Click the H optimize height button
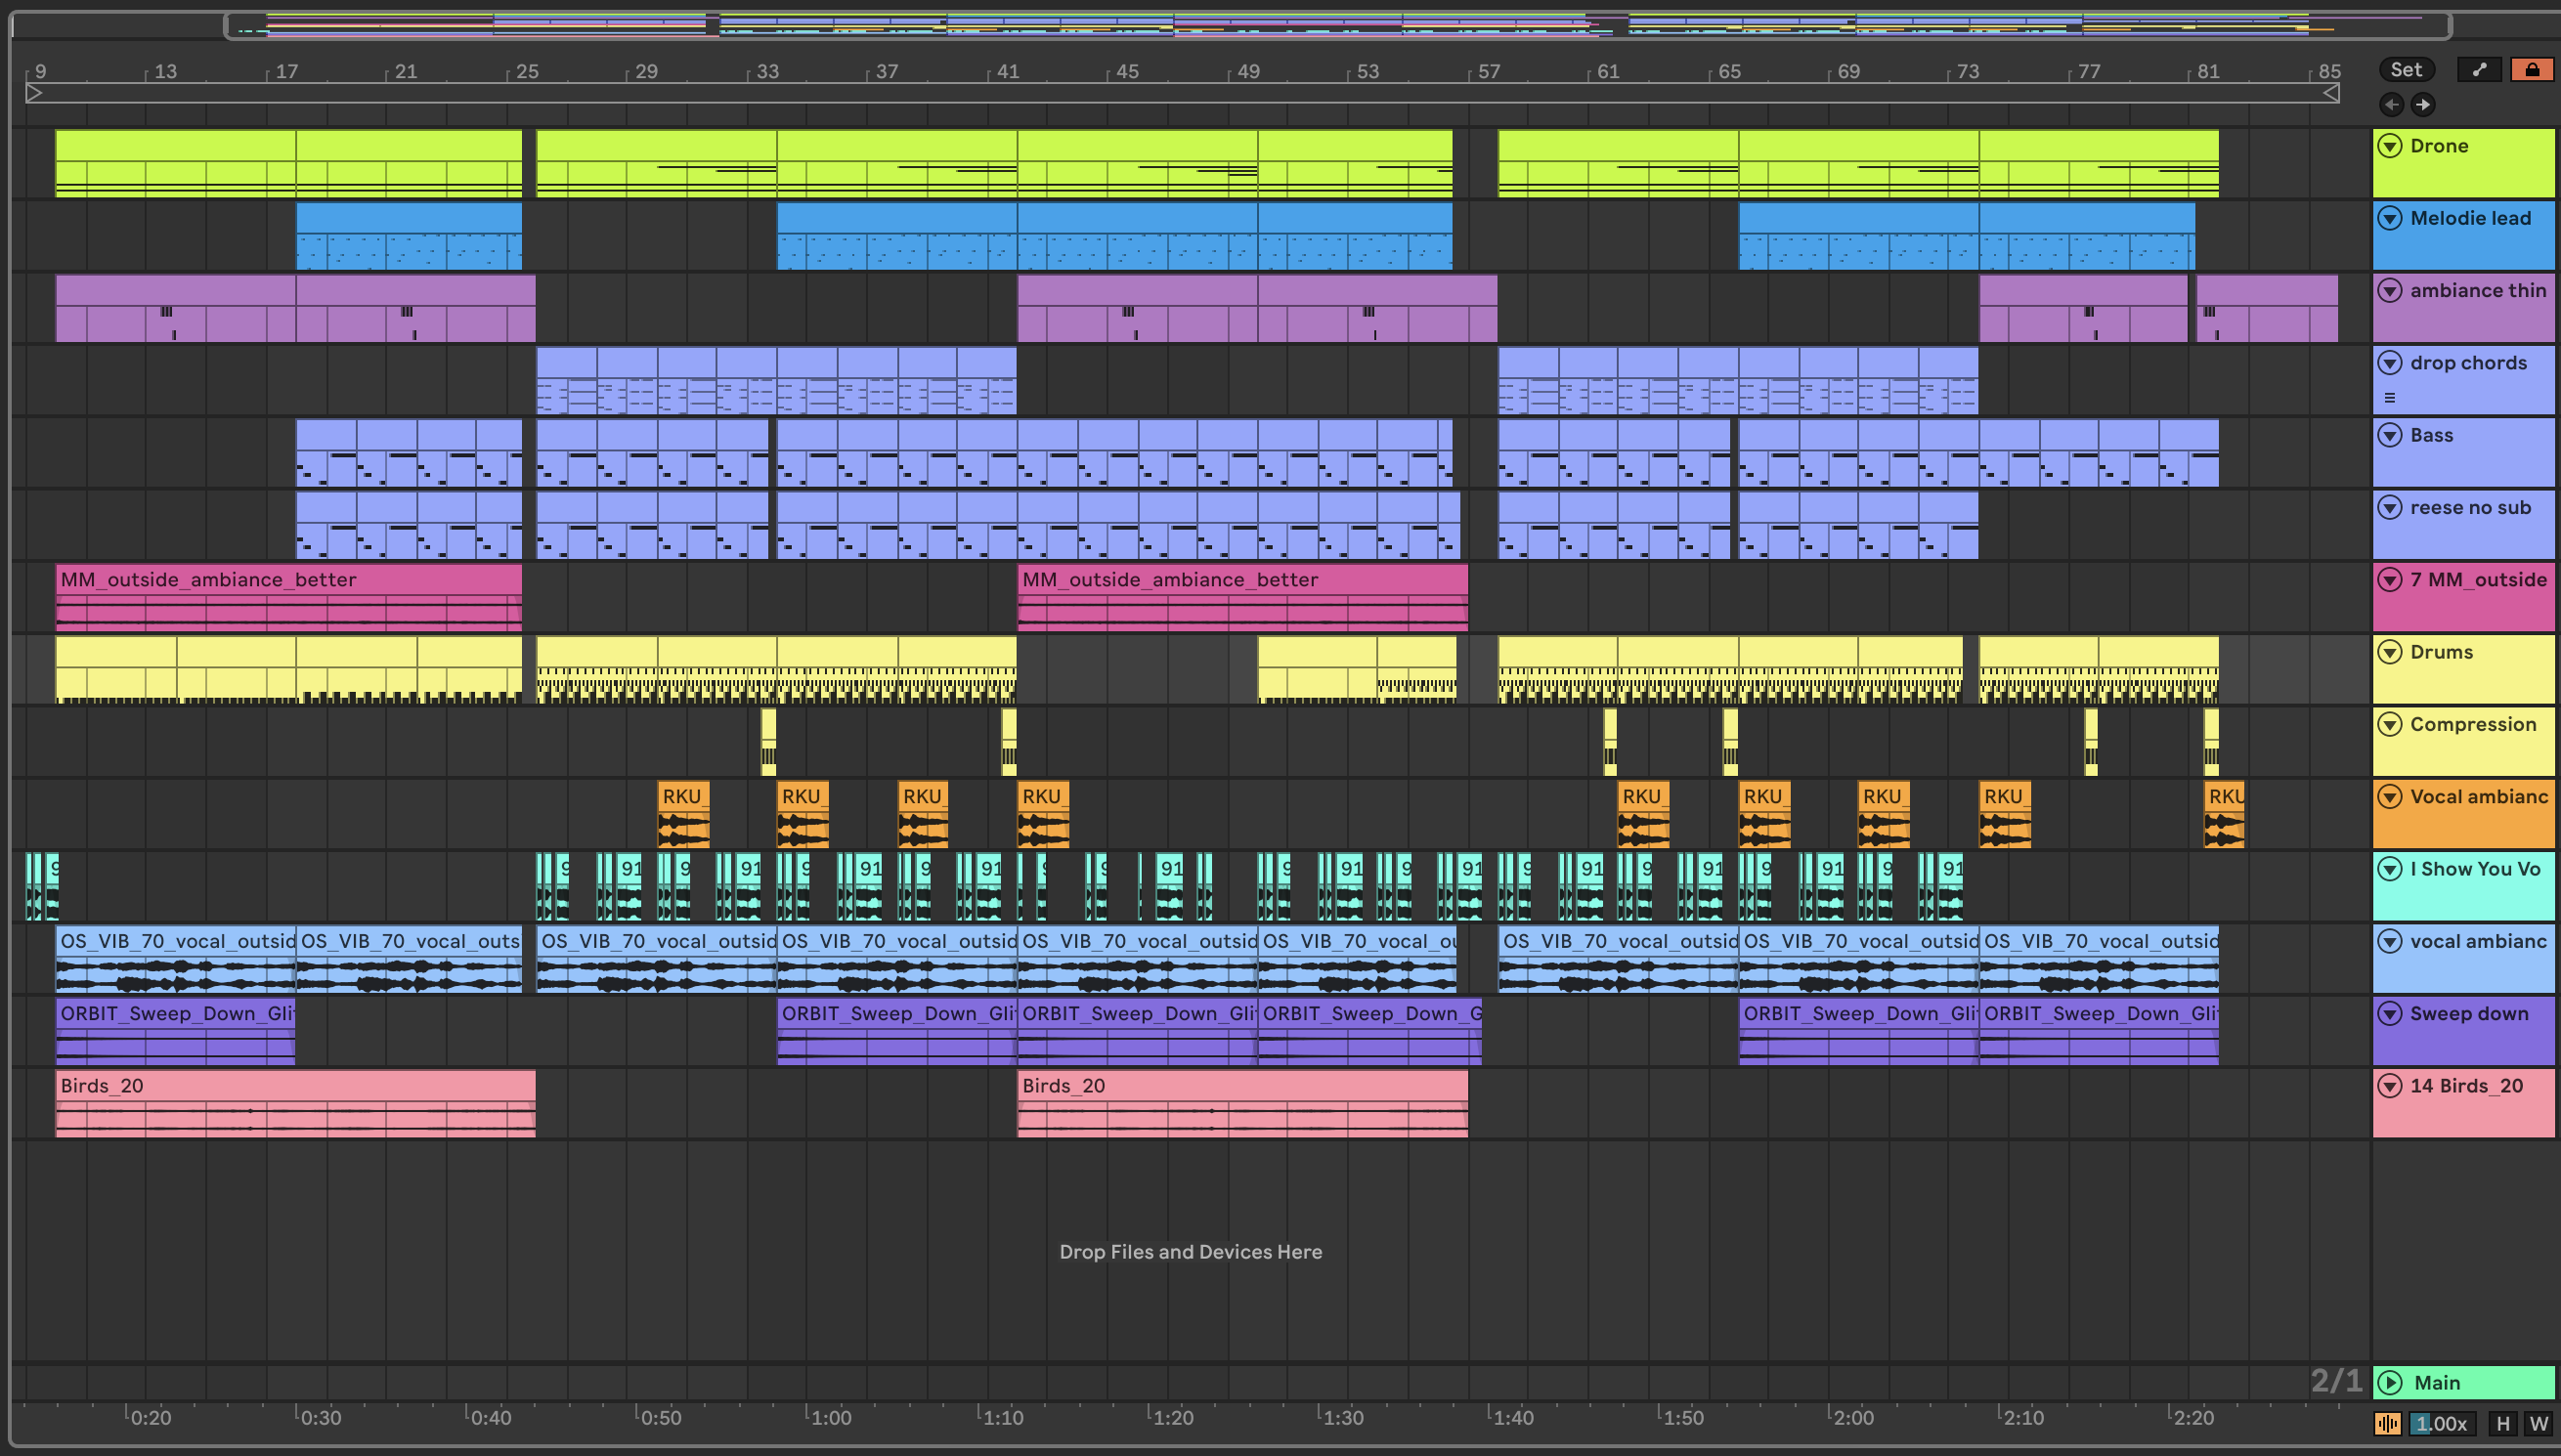Viewport: 2561px width, 1456px height. 2503,1423
